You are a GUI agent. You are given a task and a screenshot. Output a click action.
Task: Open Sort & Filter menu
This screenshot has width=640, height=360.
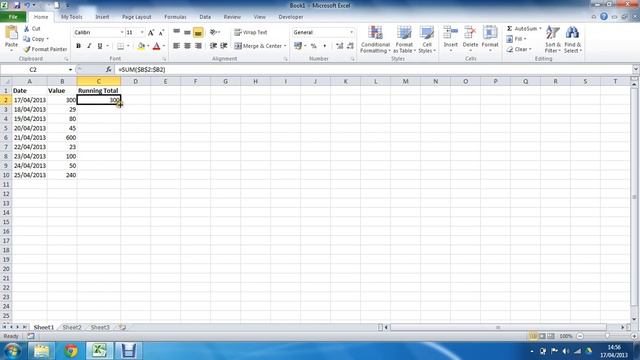tap(553, 39)
